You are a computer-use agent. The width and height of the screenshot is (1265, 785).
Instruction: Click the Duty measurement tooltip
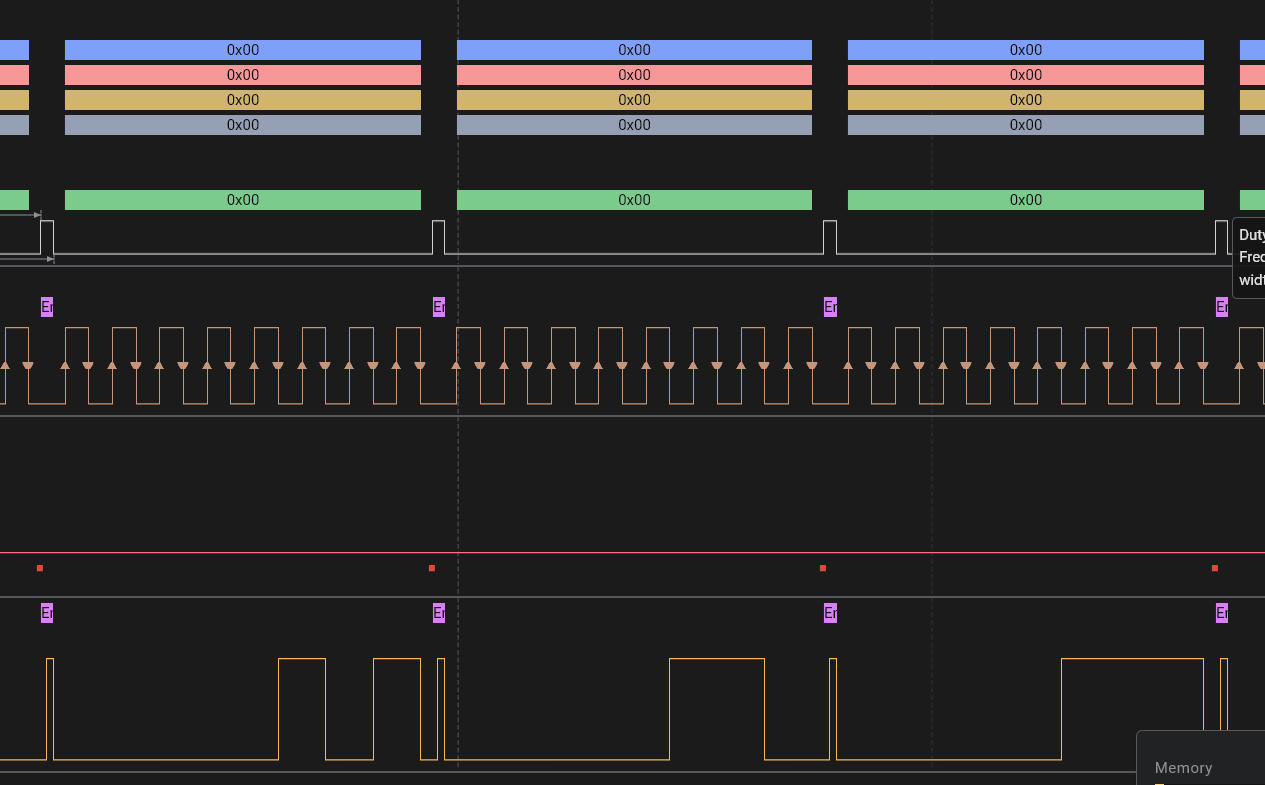pyautogui.click(x=1250, y=257)
